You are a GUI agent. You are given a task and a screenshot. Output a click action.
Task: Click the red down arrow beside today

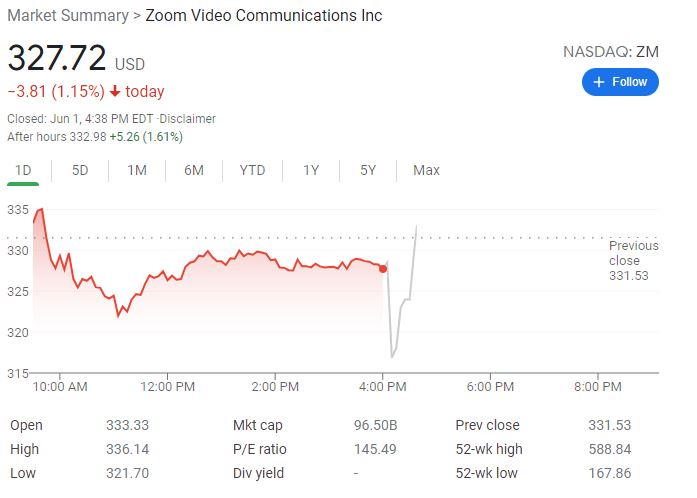pos(115,92)
